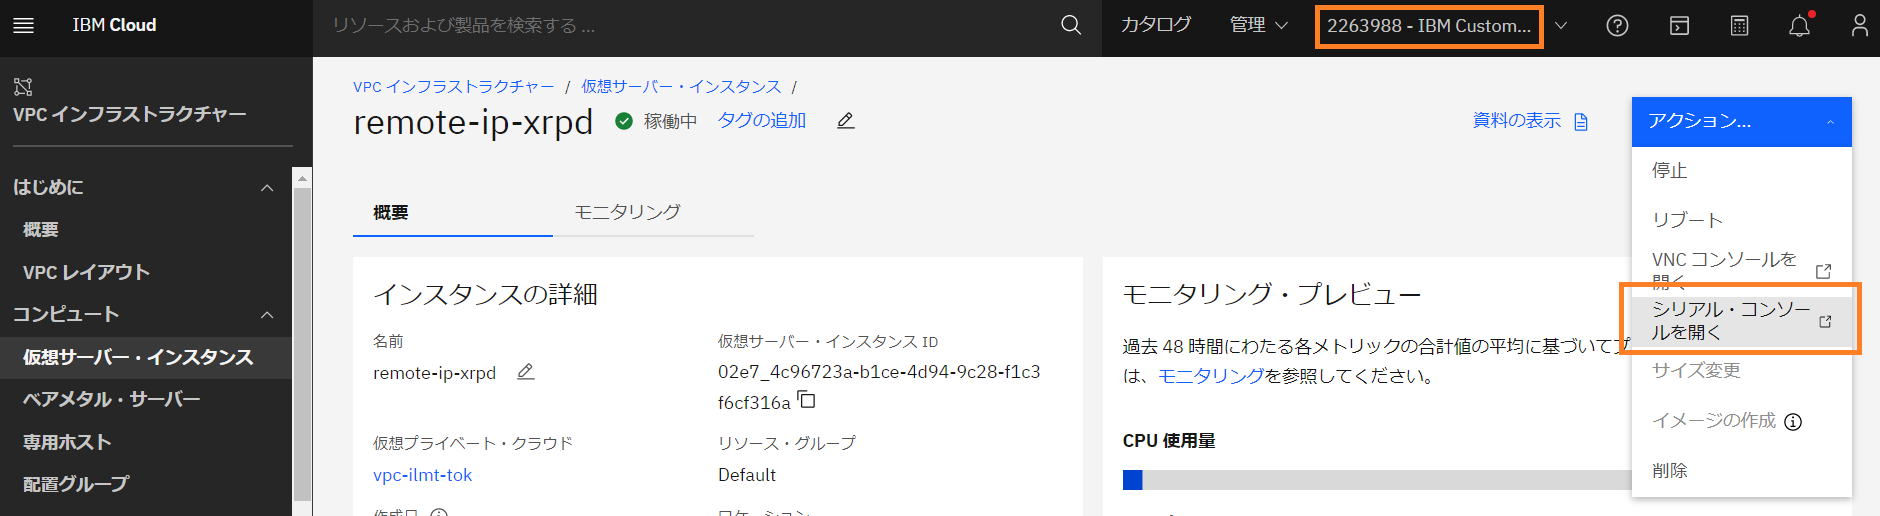Open the account switcher 2263988 - IBM Custom...
This screenshot has height=516, width=1880.
[x=1429, y=26]
